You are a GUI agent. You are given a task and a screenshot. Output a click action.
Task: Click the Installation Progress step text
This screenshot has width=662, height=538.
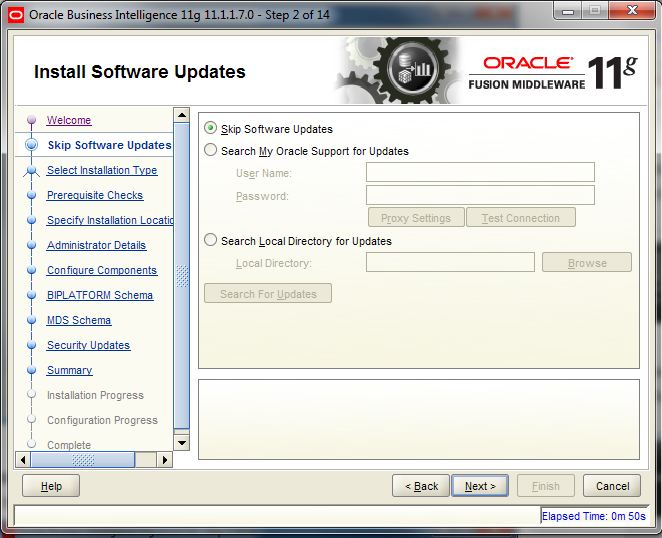(95, 395)
